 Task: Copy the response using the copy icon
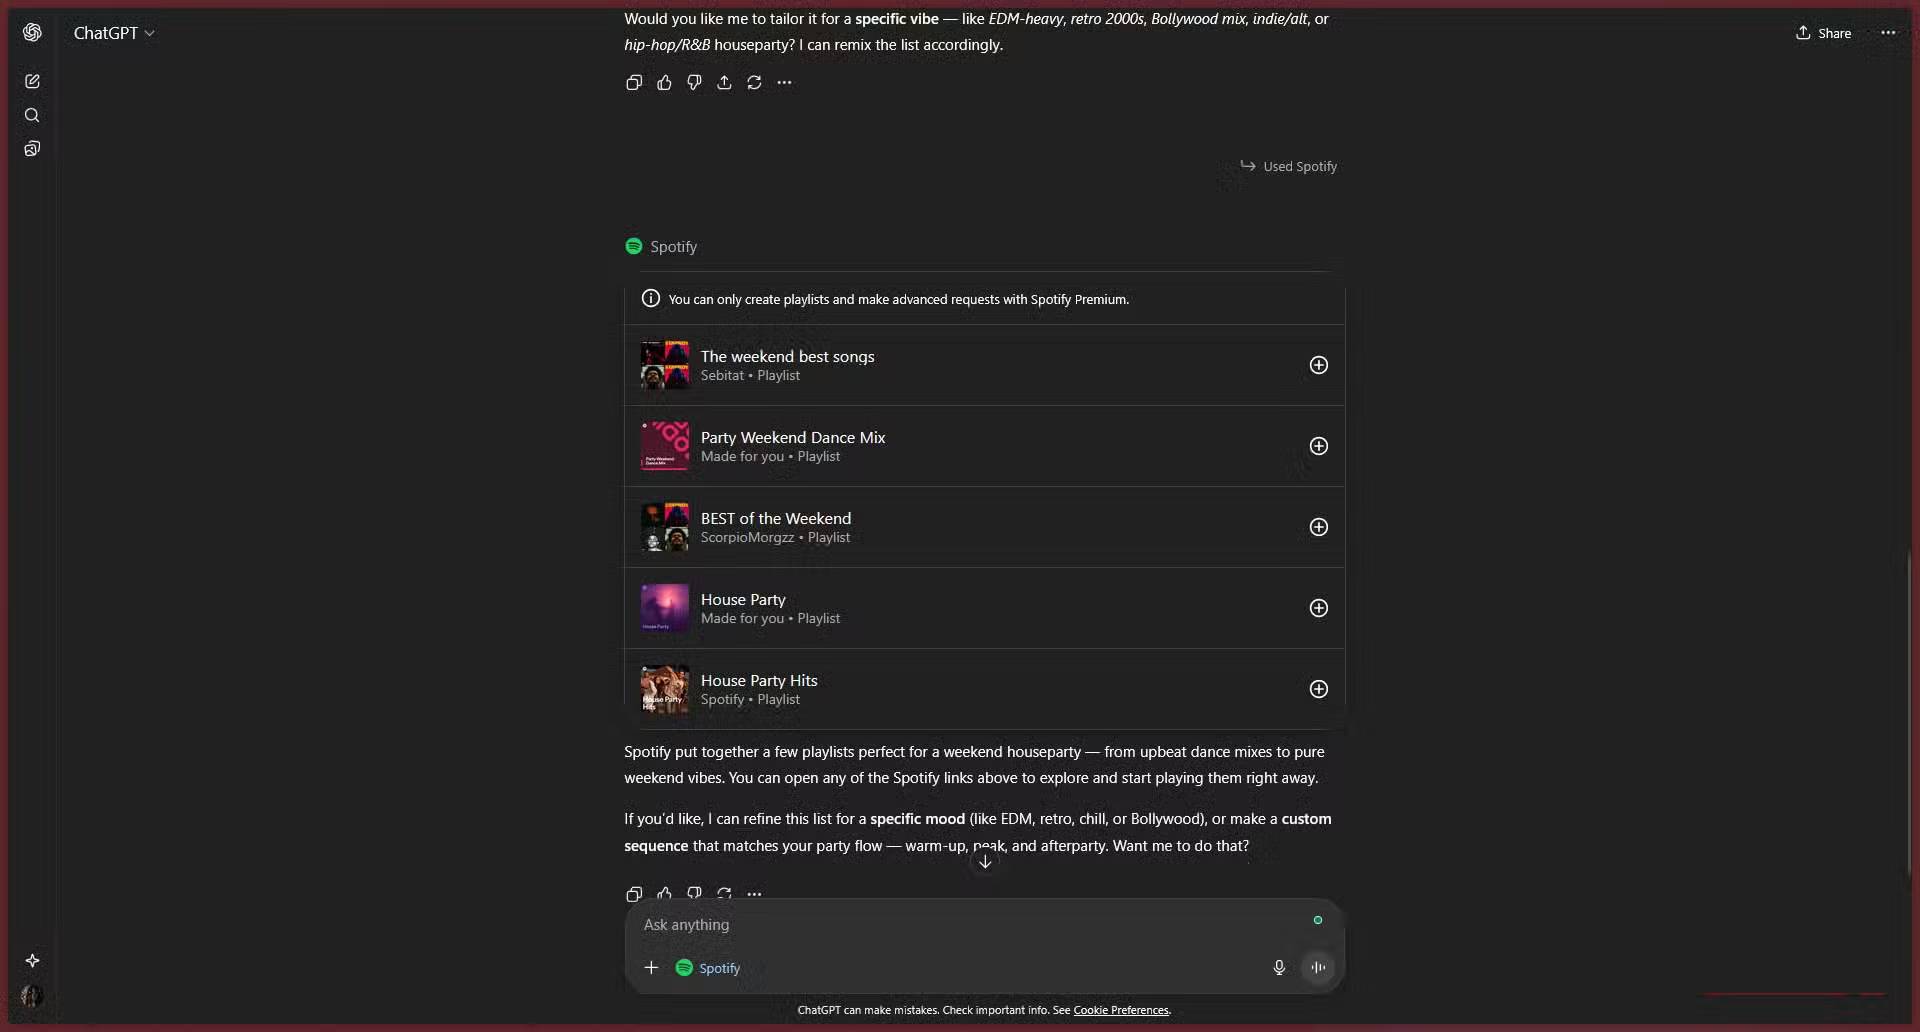coord(634,82)
